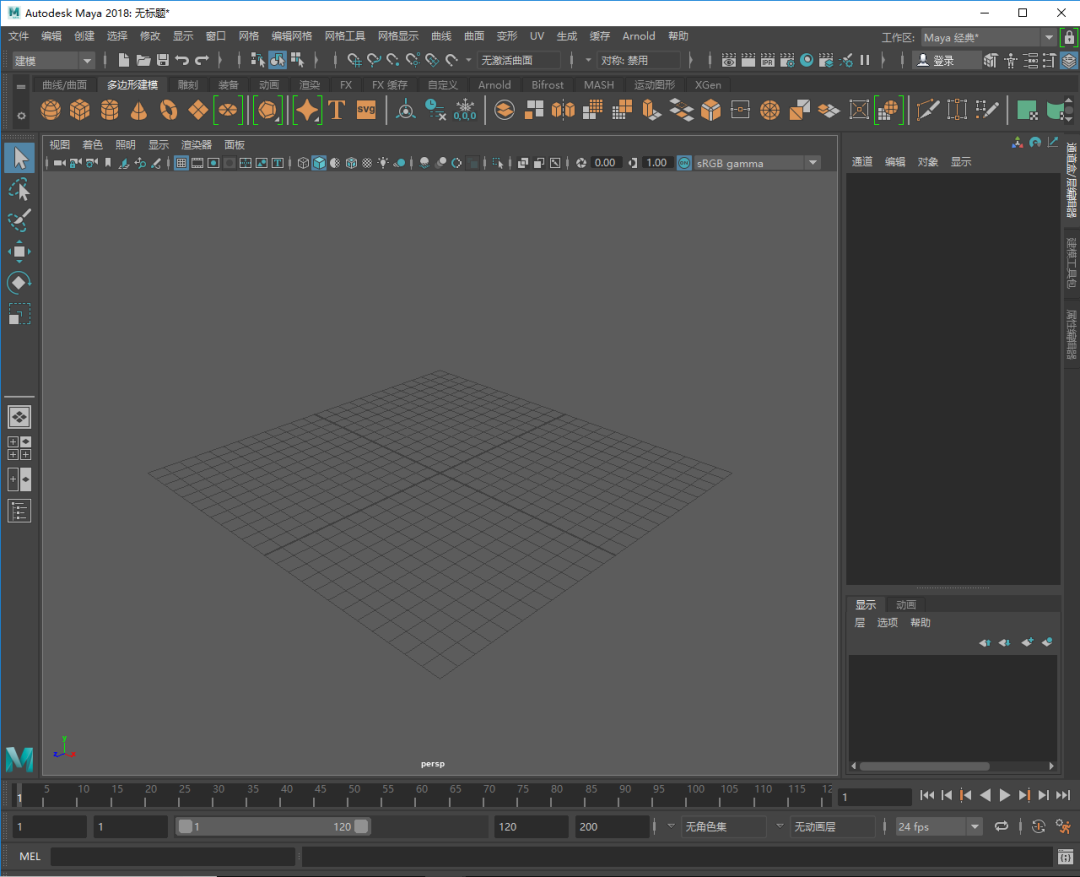Add a polygon cone from the shelf
Viewport: 1080px width, 877px height.
pos(139,110)
